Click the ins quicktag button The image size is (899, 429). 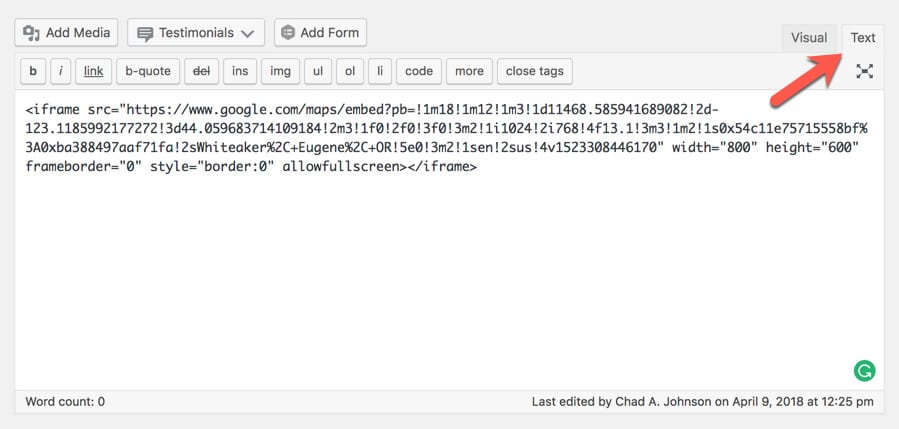point(240,71)
